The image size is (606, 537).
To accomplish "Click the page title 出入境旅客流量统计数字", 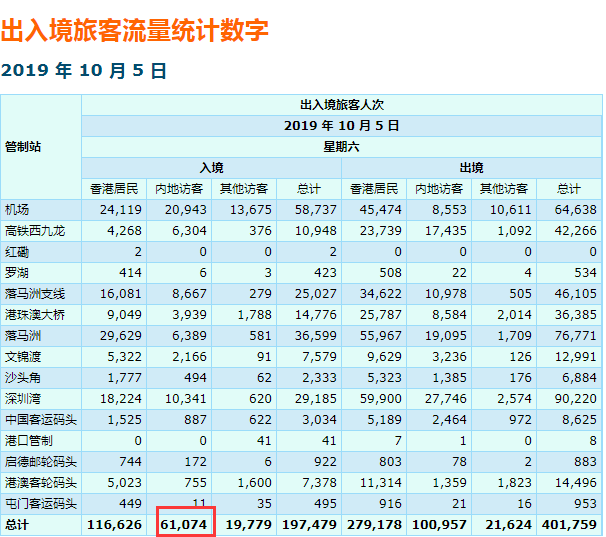I will [x=134, y=30].
